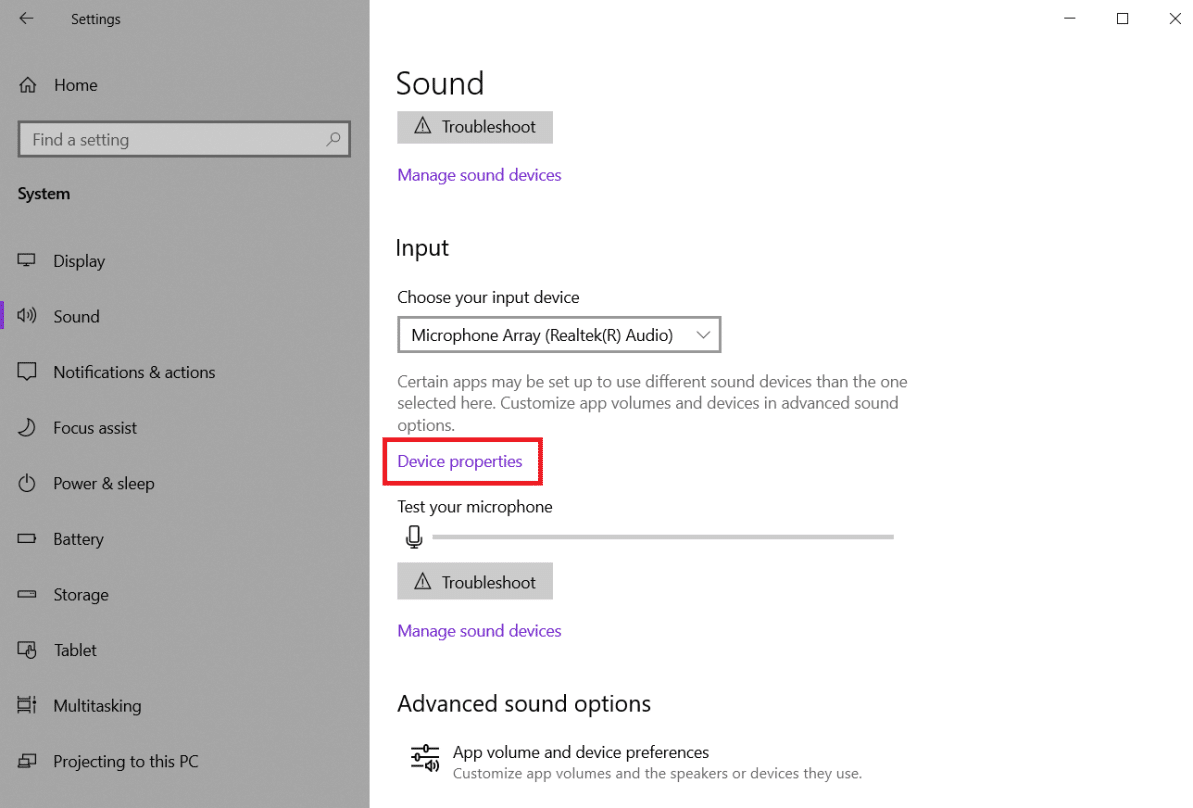Click the Display monitor icon

[x=27, y=261]
